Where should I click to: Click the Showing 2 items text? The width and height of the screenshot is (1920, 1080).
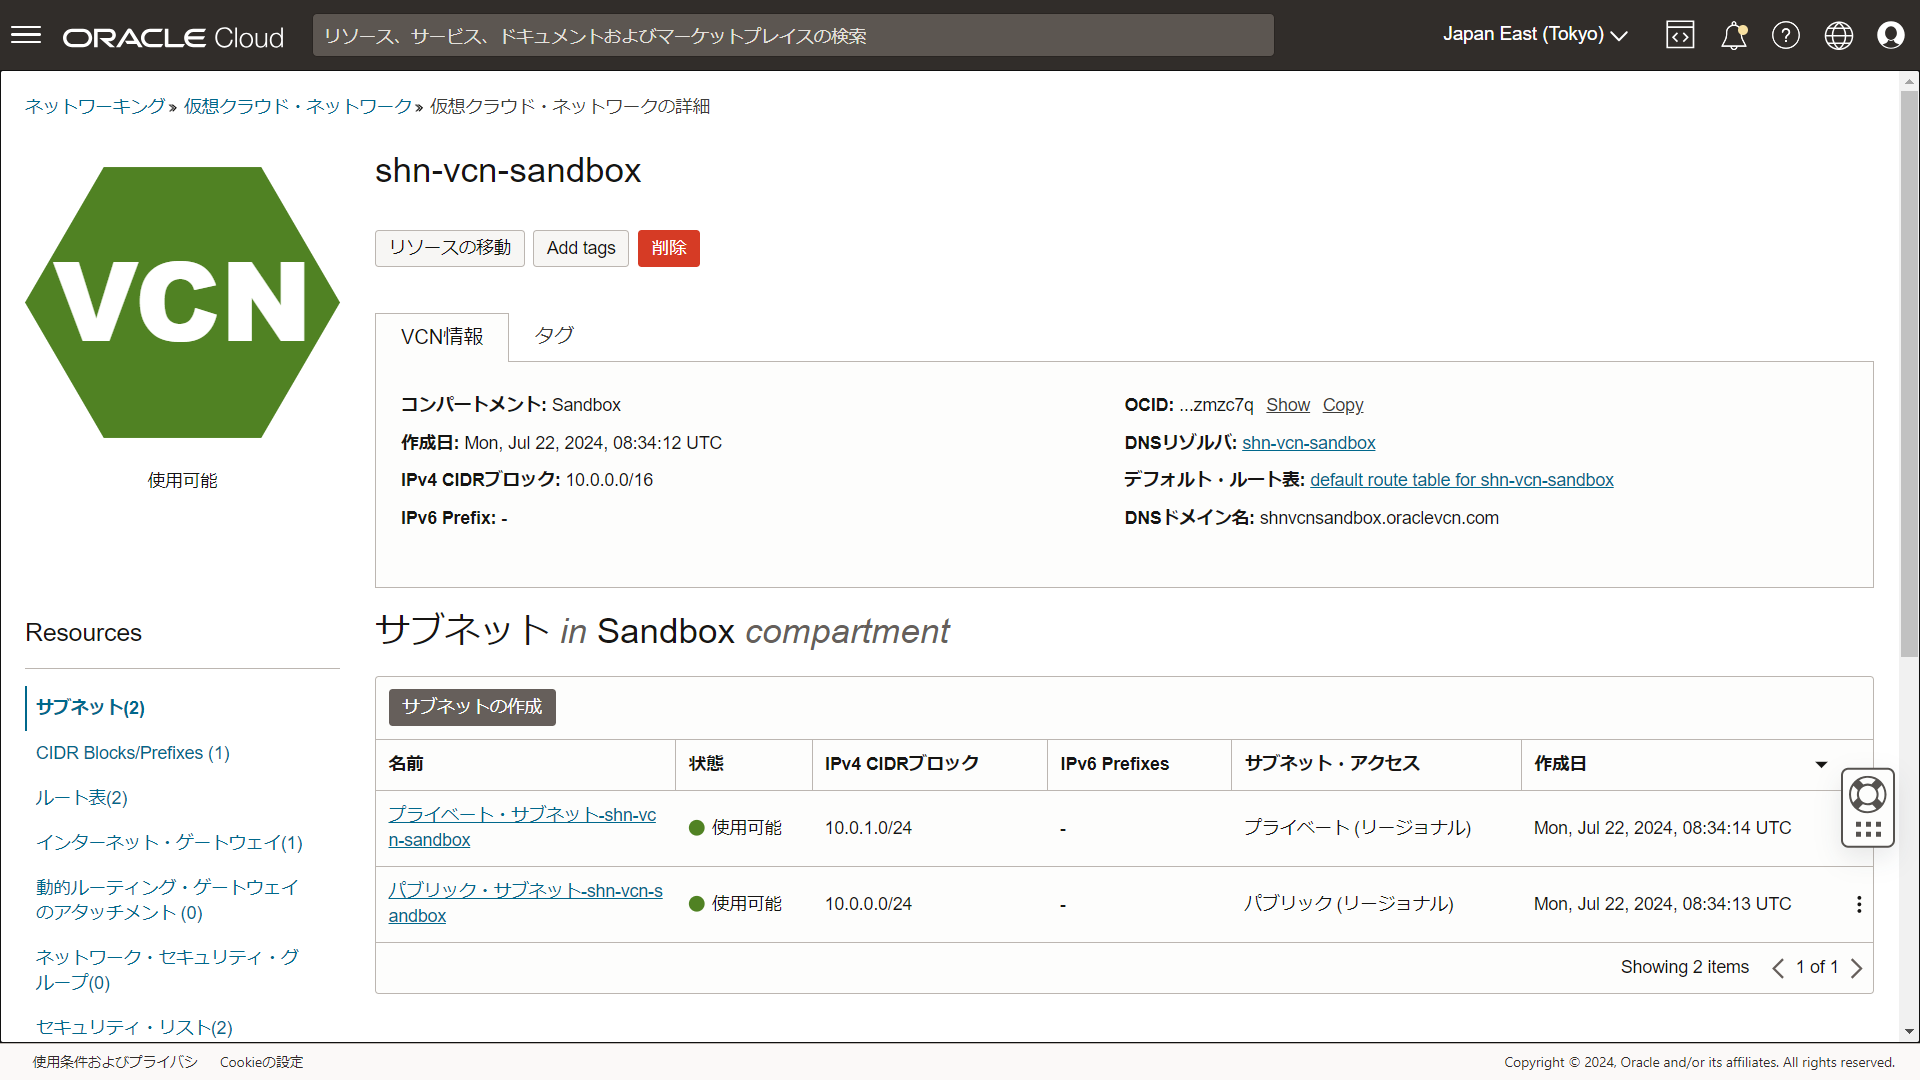click(x=1685, y=967)
